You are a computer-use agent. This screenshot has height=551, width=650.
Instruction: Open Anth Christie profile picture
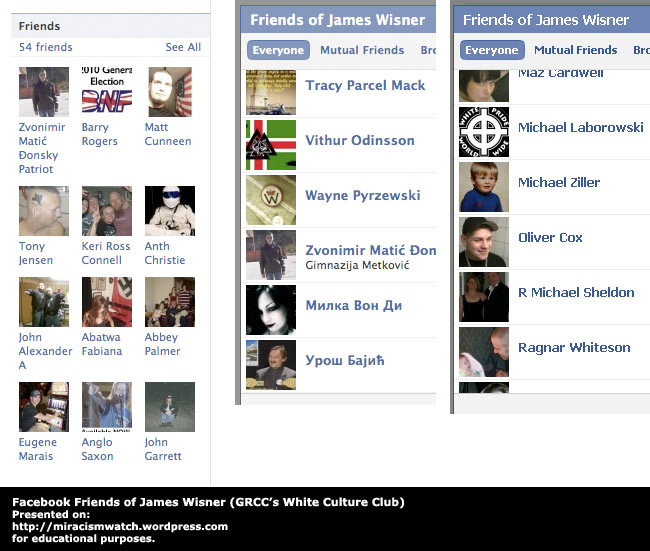pos(170,211)
